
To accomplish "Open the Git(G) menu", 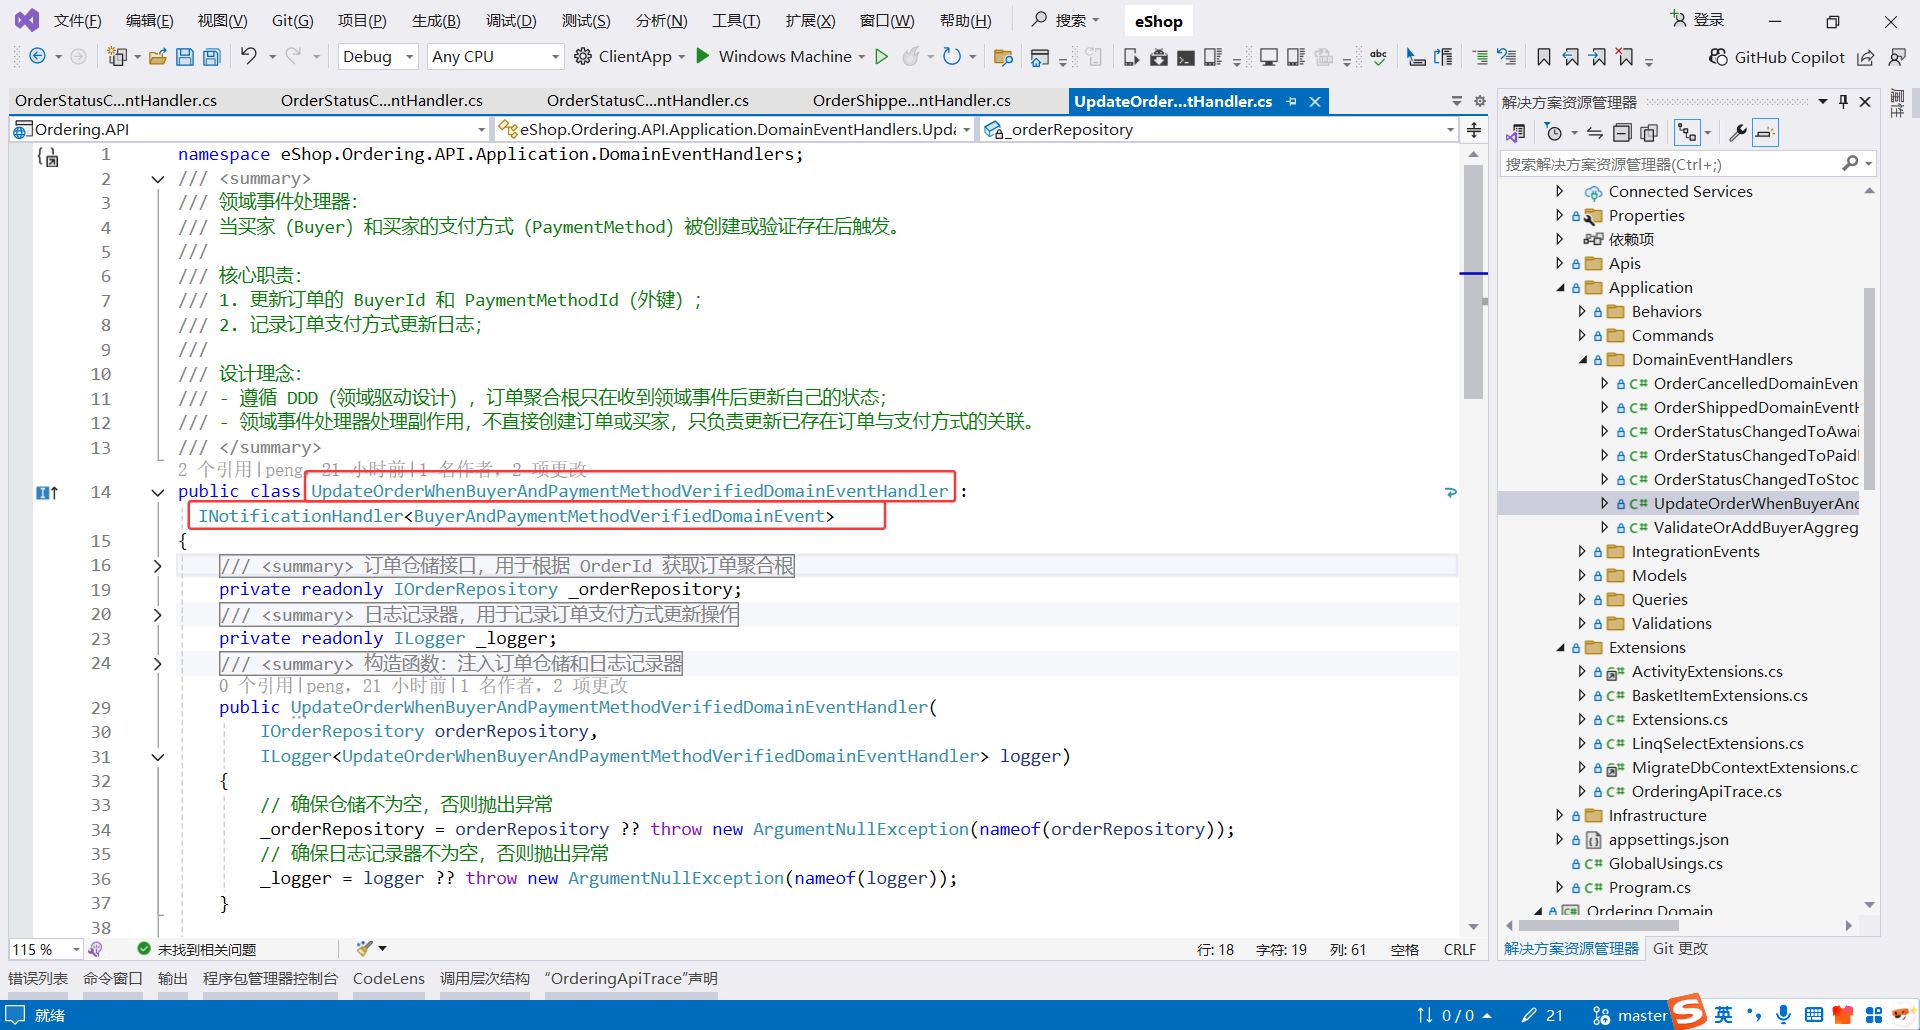I will tap(292, 21).
